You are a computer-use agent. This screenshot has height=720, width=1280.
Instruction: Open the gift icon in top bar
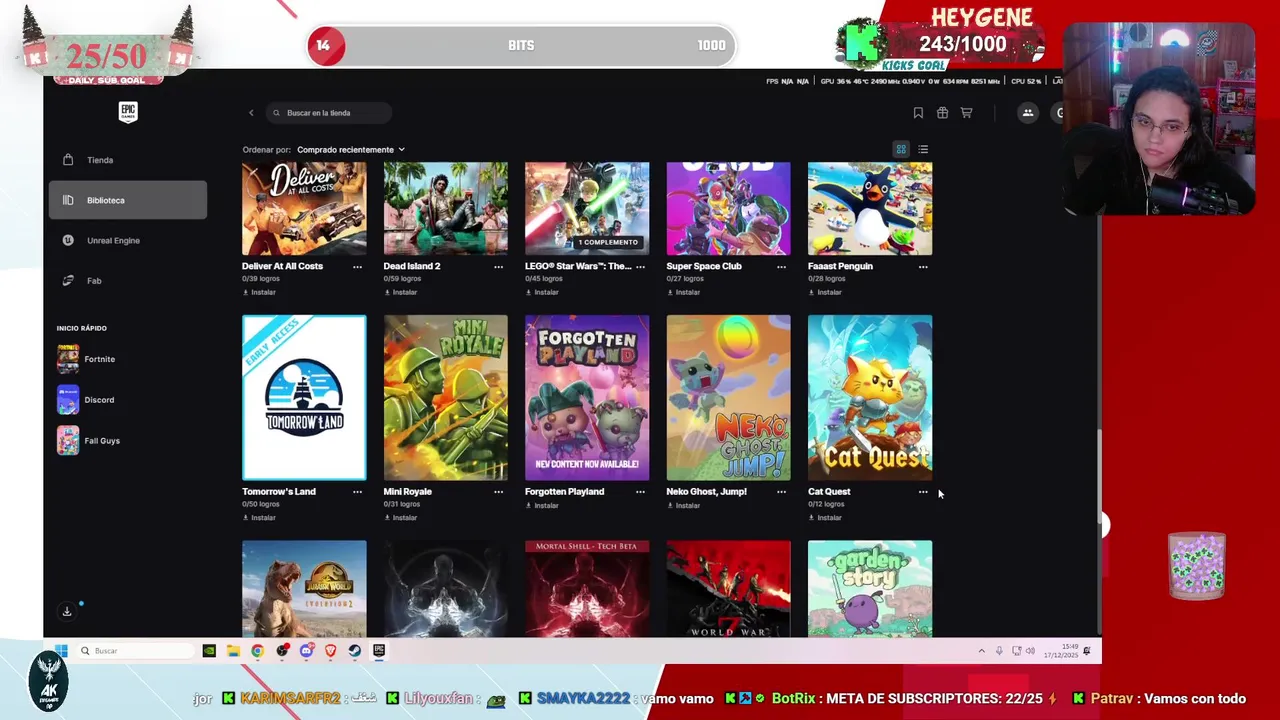(x=942, y=113)
